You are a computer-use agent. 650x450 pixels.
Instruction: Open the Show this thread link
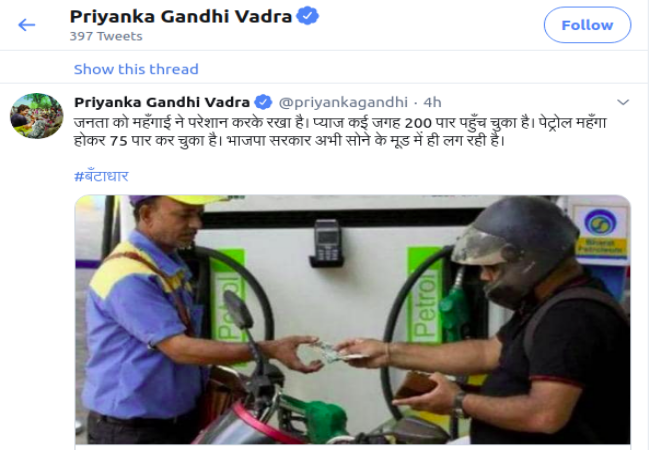click(136, 69)
